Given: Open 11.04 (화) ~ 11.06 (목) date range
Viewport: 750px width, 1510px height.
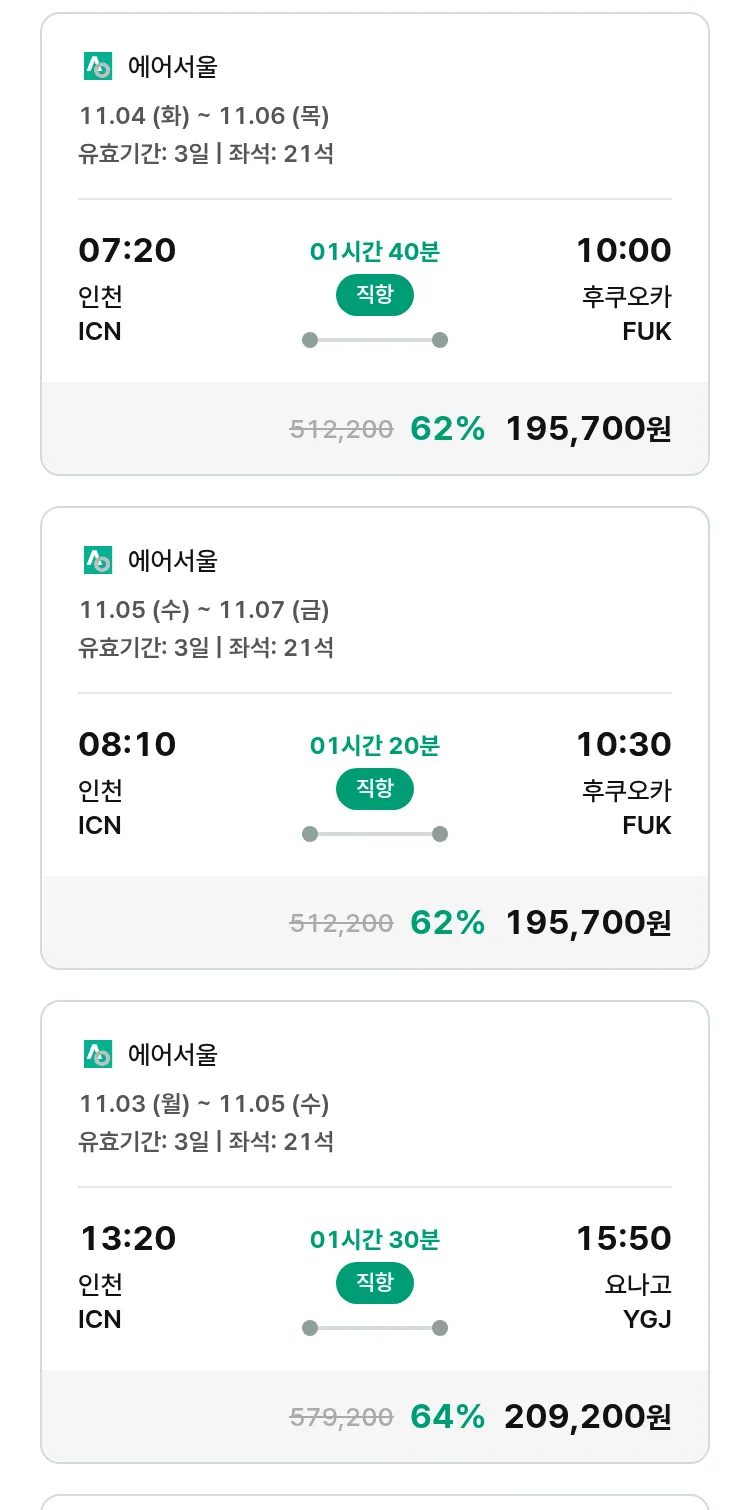Looking at the screenshot, I should click(204, 116).
